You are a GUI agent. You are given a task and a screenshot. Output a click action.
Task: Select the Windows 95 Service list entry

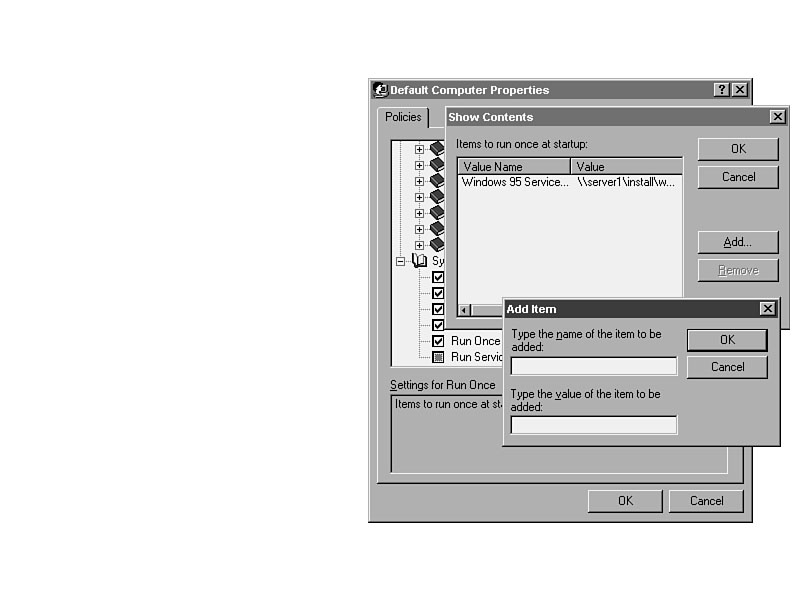515,183
